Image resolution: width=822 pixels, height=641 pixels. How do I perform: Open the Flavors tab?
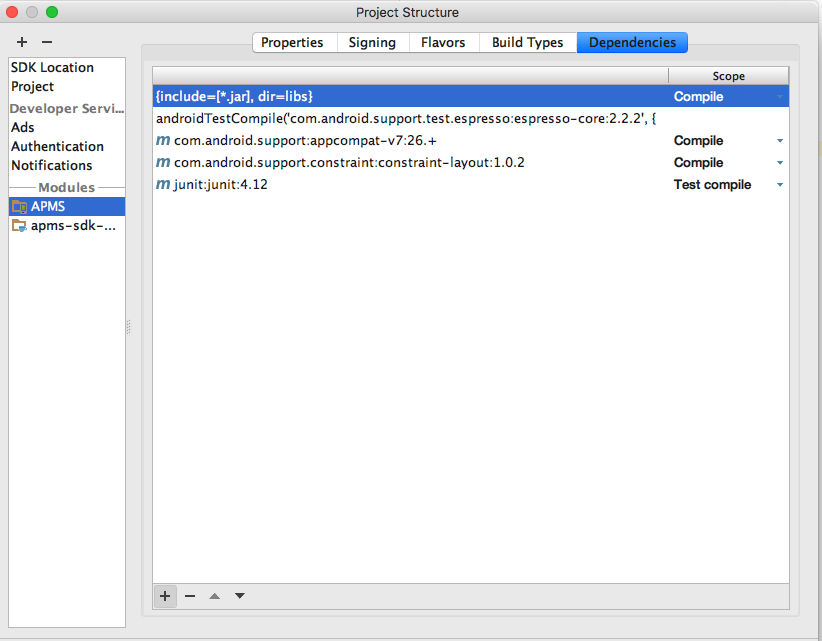tap(444, 42)
